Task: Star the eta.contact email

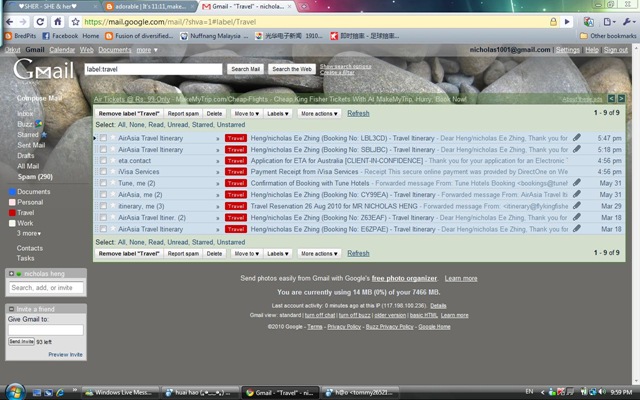Action: coord(113,160)
